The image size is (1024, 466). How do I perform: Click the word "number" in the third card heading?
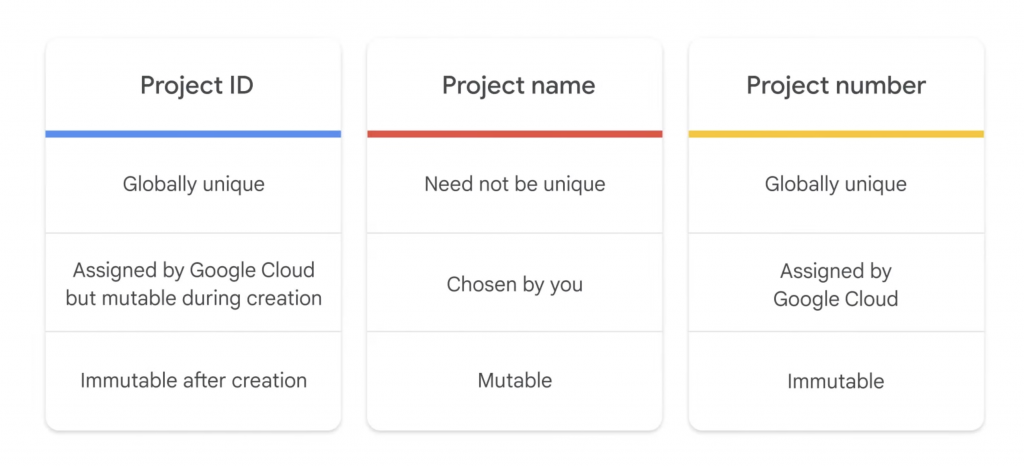pos(877,86)
